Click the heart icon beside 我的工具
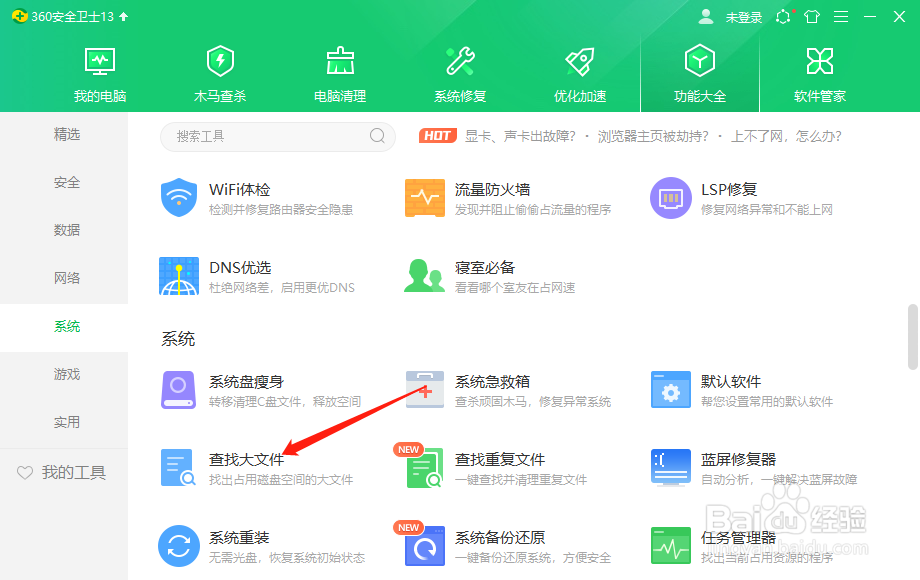This screenshot has width=920, height=580. 25,473
